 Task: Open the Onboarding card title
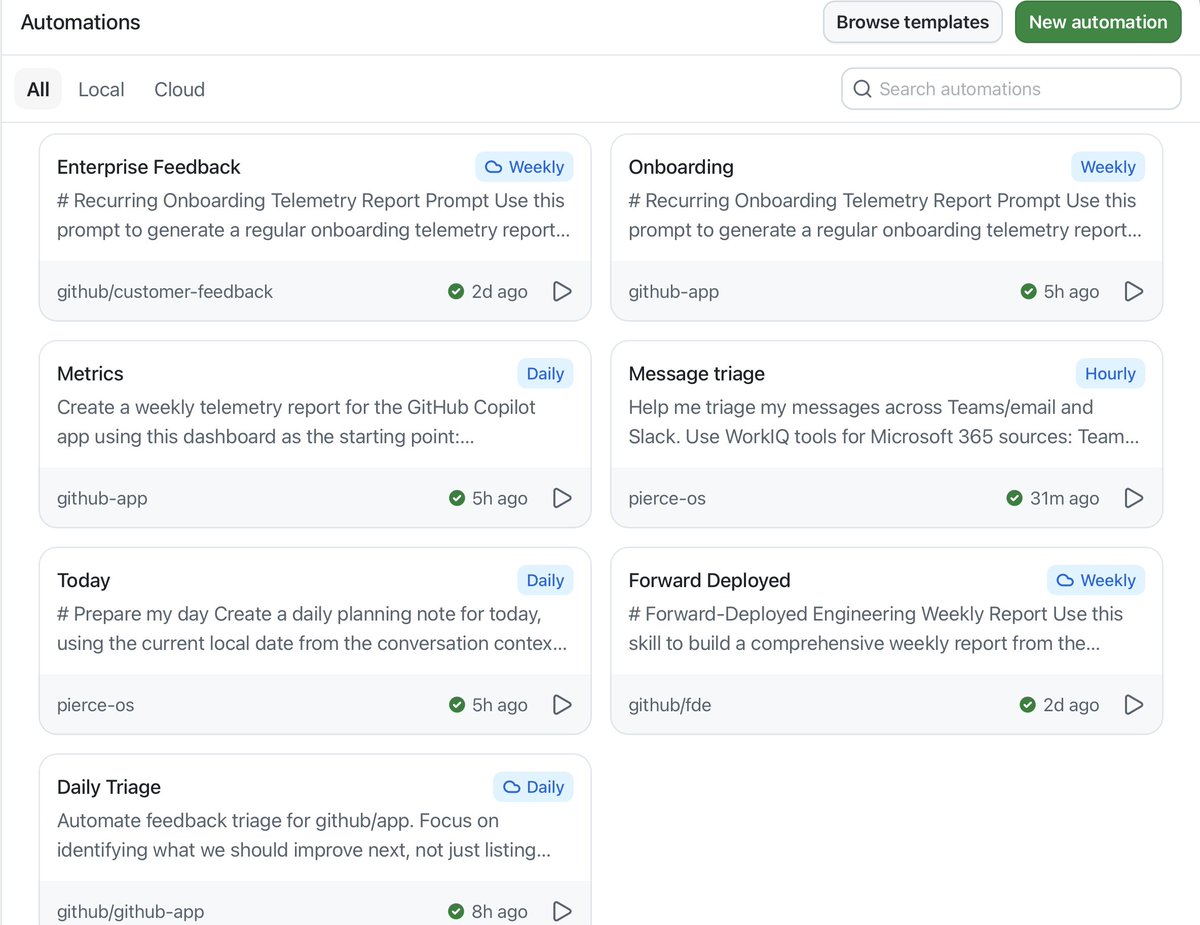point(681,167)
